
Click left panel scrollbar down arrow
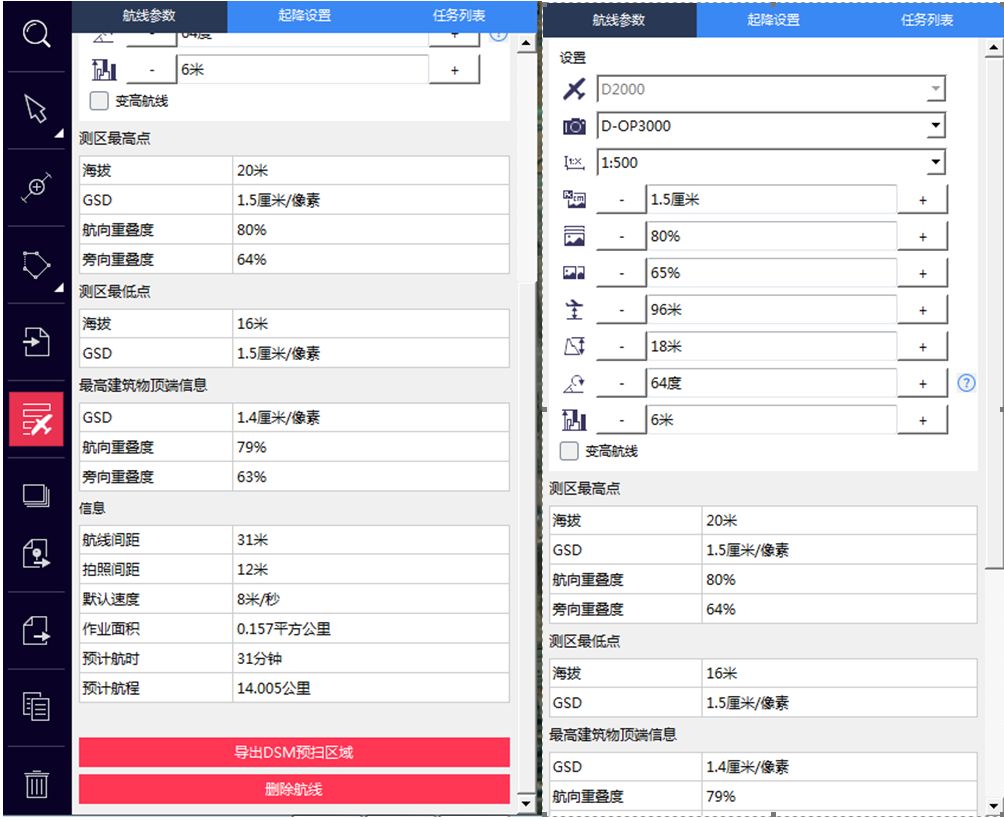pos(526,803)
